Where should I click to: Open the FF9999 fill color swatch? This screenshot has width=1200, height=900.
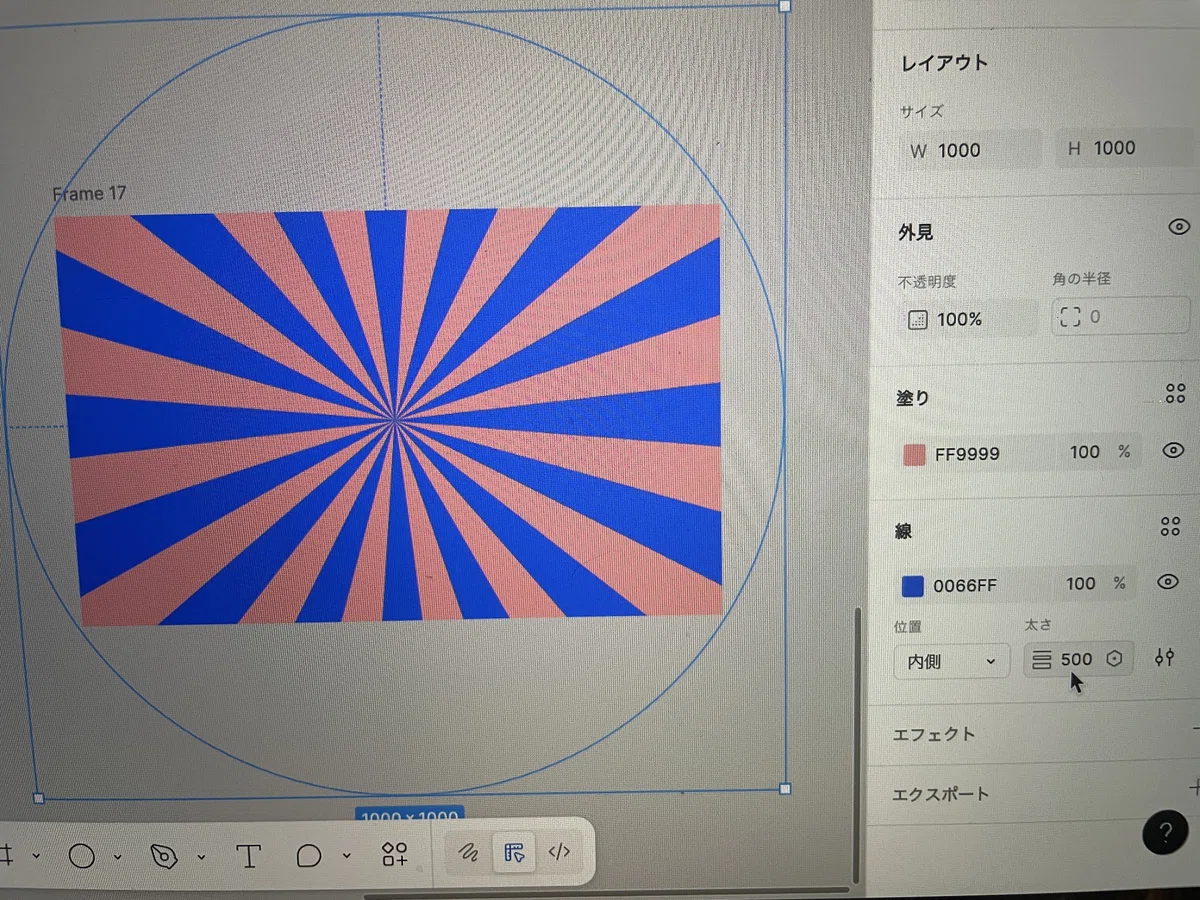tap(914, 455)
